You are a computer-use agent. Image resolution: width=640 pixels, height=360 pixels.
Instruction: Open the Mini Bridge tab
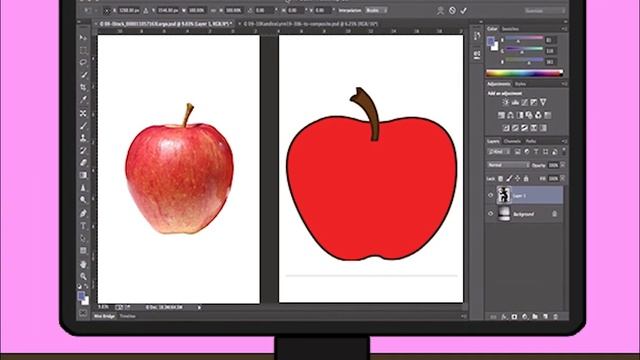point(104,316)
